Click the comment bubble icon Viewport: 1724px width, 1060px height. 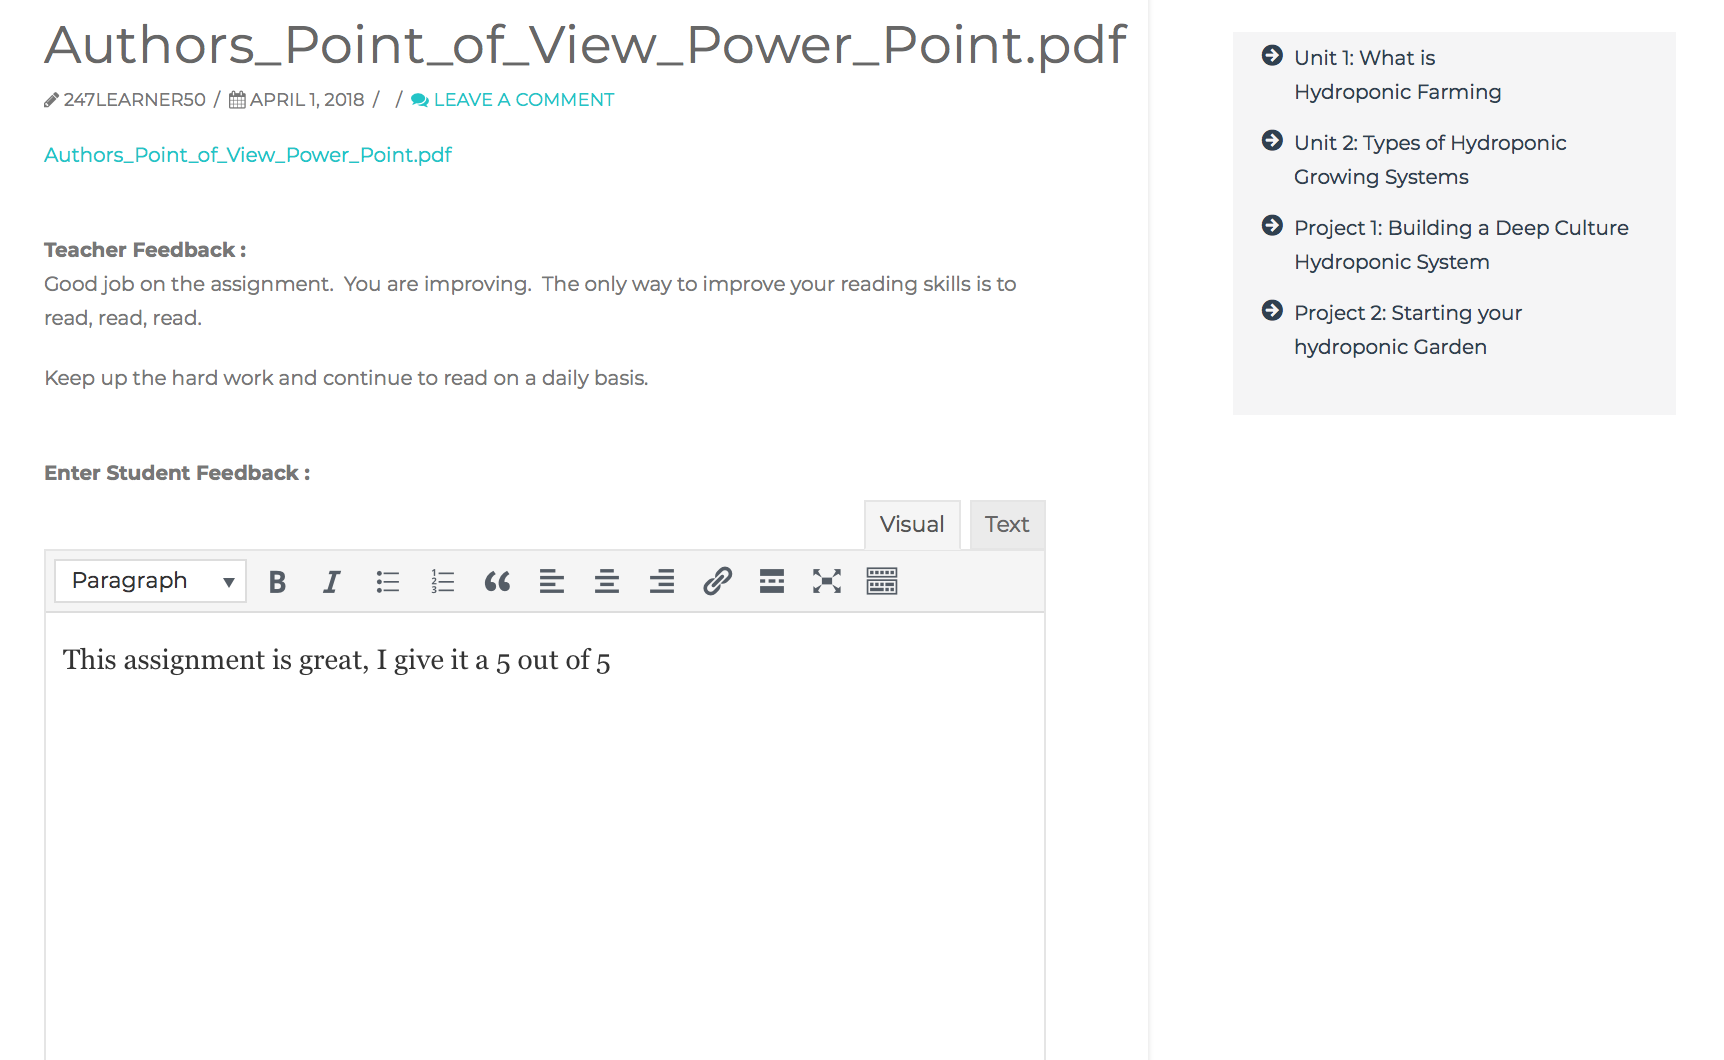click(x=420, y=100)
